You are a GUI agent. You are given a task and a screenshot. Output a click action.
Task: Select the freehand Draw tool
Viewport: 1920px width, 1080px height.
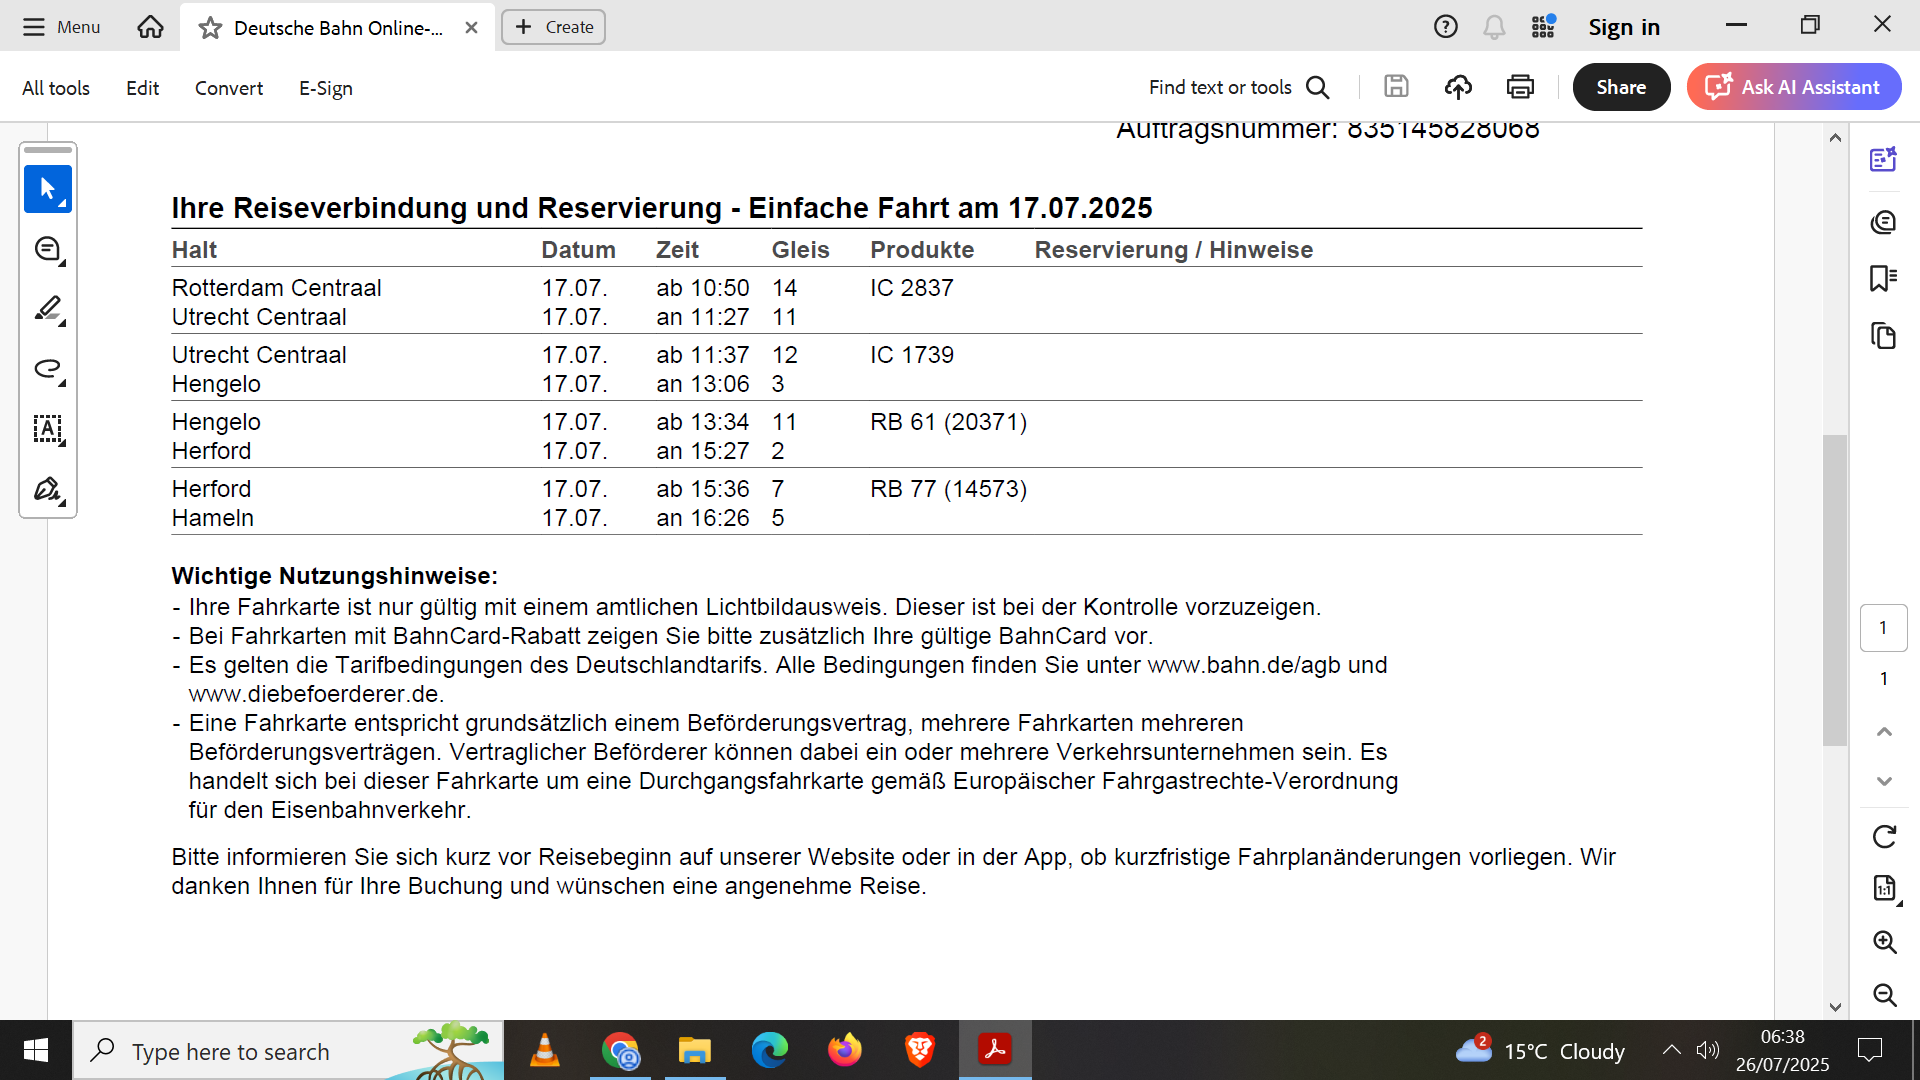click(x=47, y=369)
